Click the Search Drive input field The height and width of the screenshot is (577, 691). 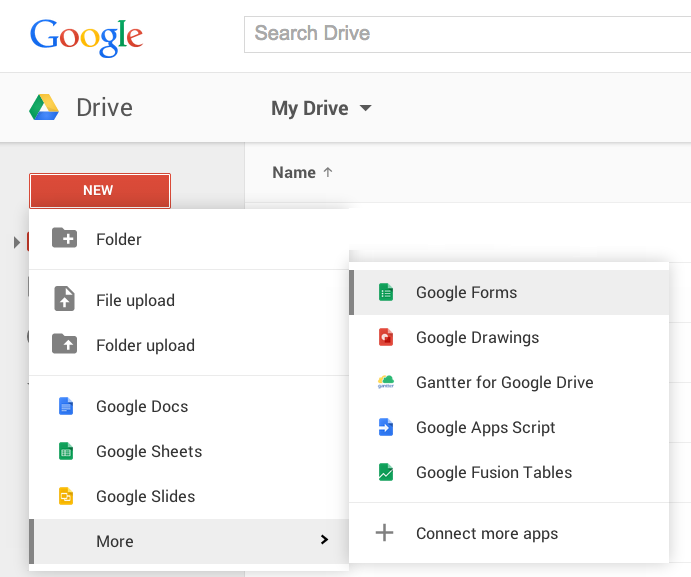(x=466, y=34)
